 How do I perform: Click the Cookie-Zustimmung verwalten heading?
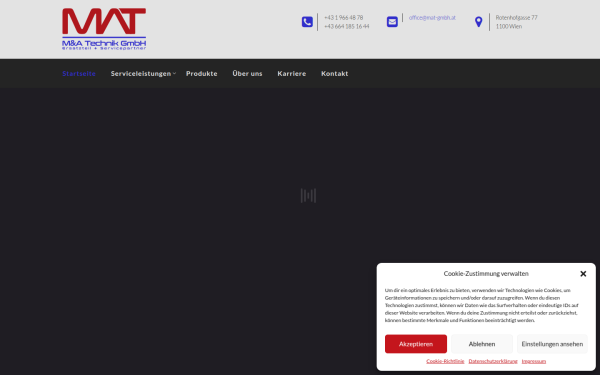tap(486, 274)
